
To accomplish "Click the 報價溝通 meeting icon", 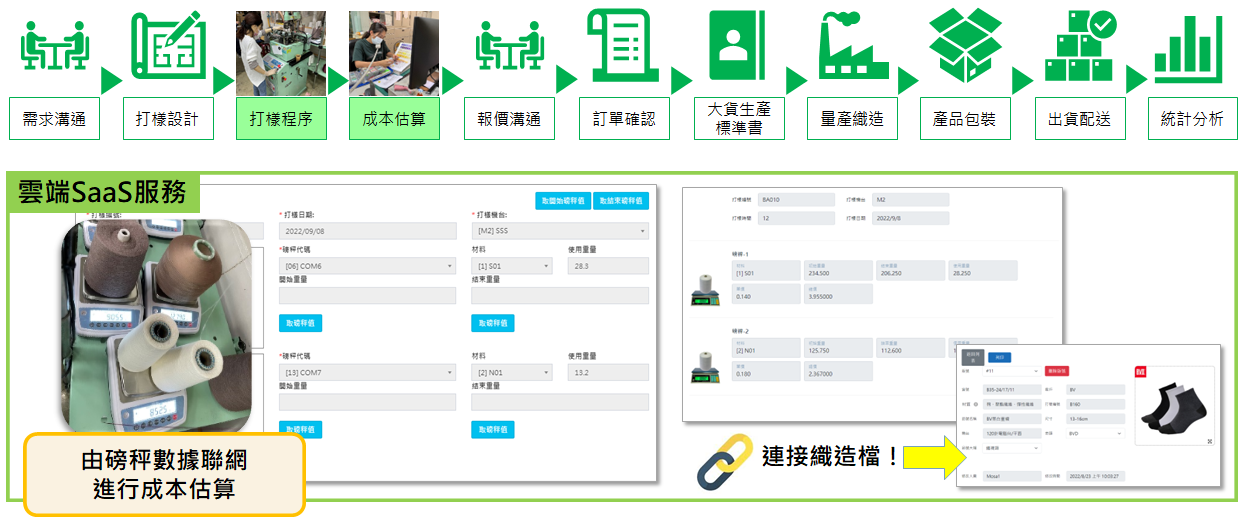I will pyautogui.click(x=509, y=46).
